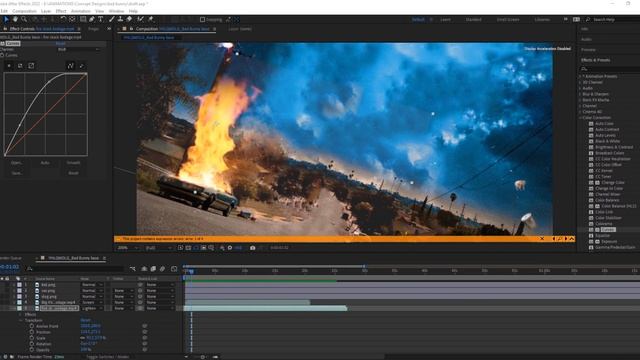The height and width of the screenshot is (360, 640).
Task: Click the pencil draw tool in Curves
Action: pos(82,65)
